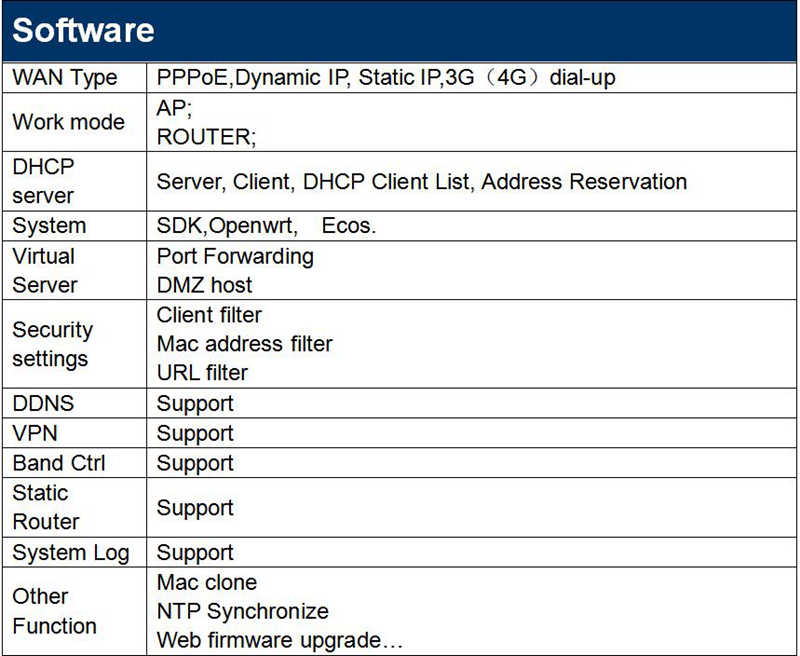Viewport: 800px width, 656px height.
Task: Click the Port Forwarding entry
Action: tap(235, 256)
